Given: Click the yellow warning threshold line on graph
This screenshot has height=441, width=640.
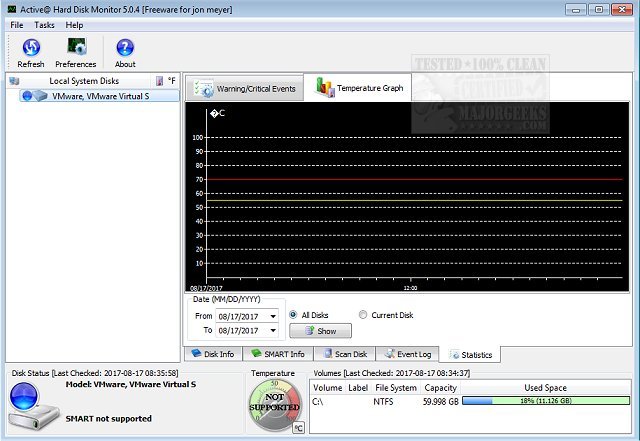Looking at the screenshot, I should pos(414,200).
